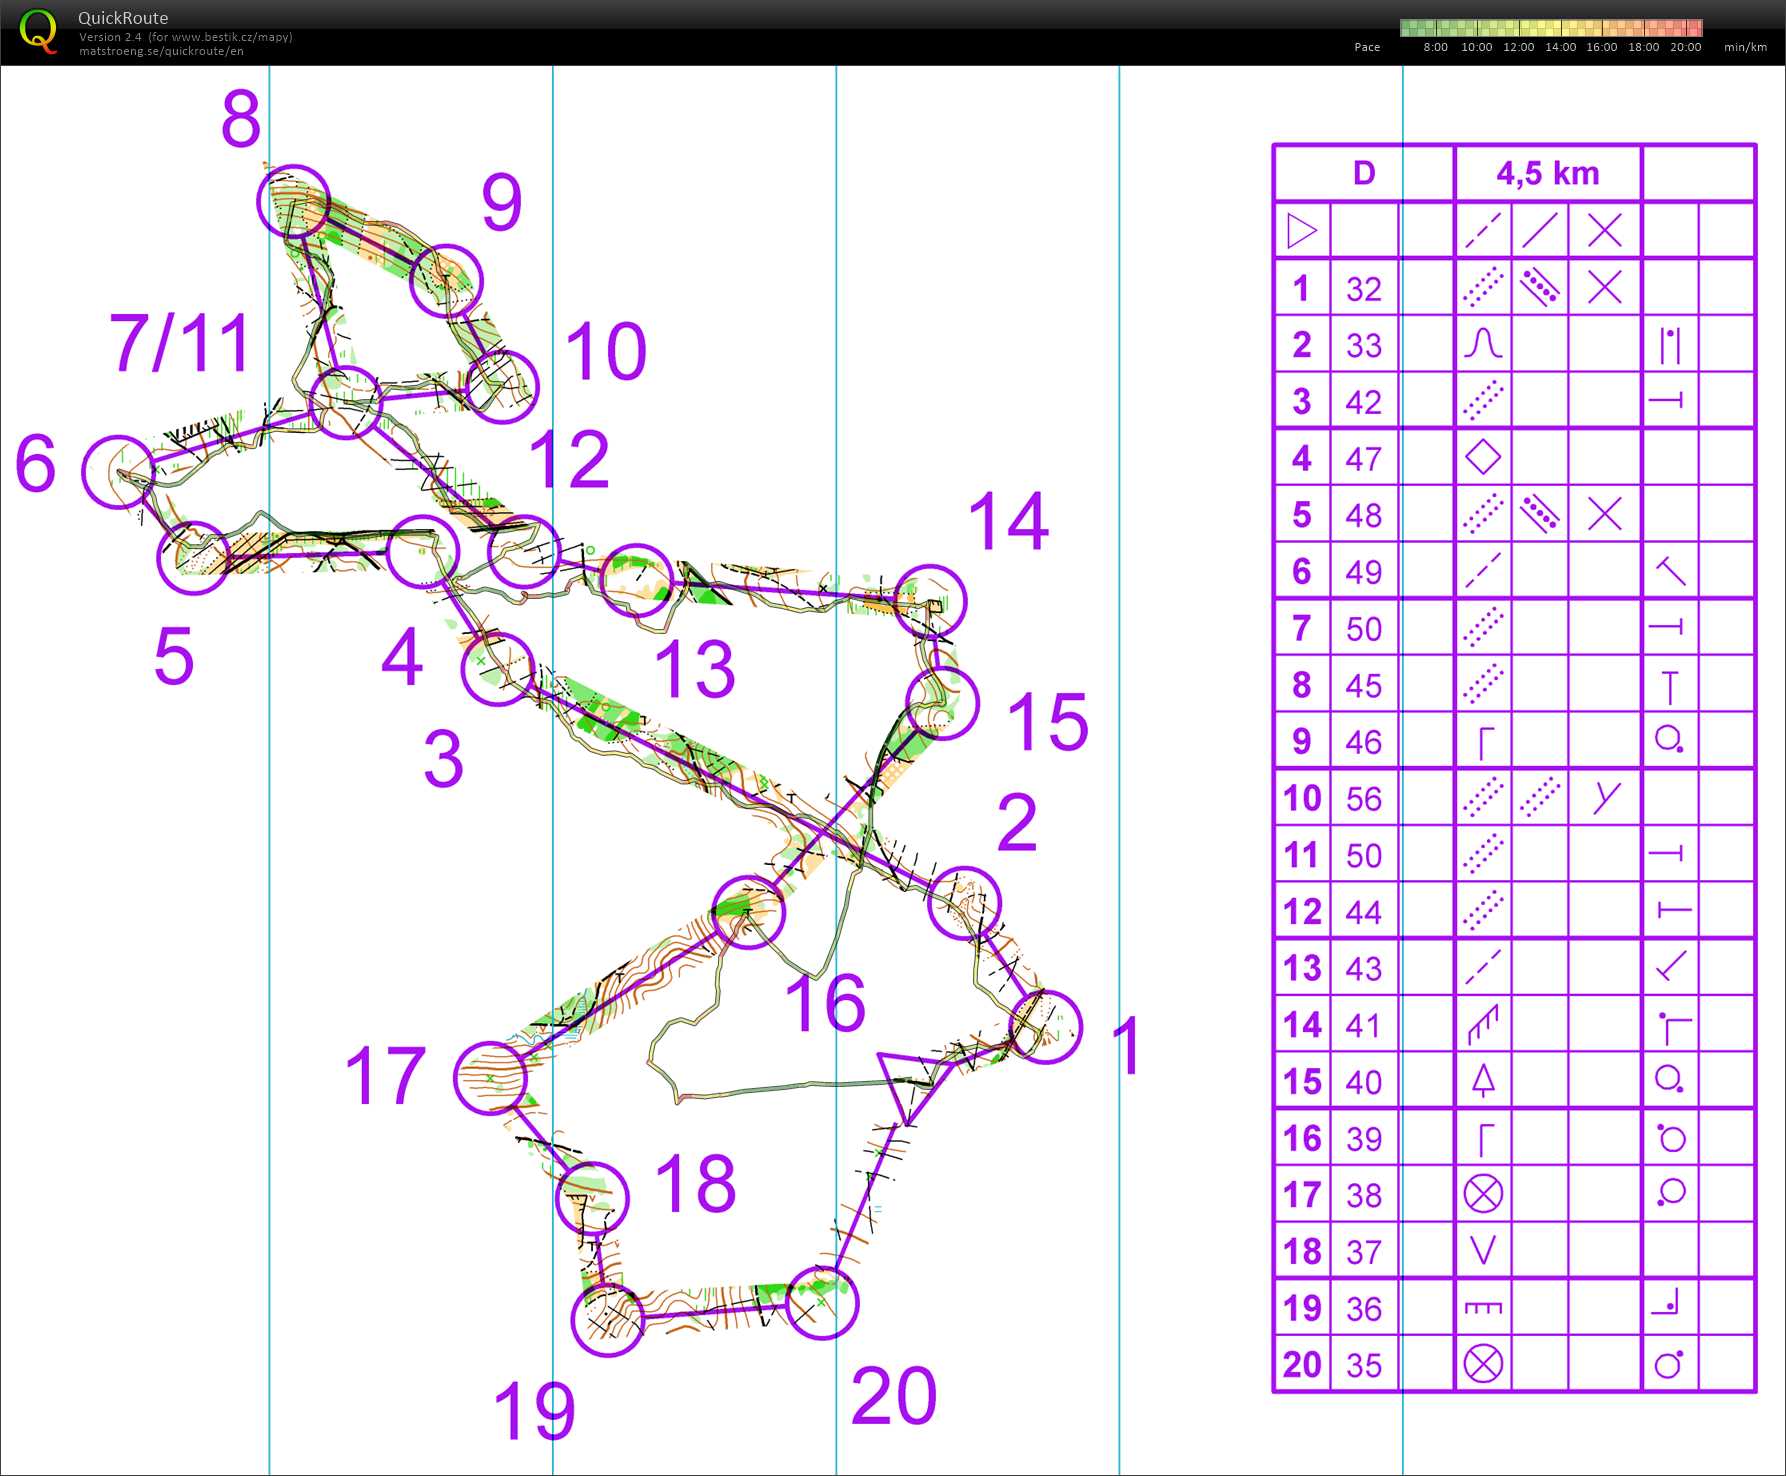
Task: Click the start triangle on the course map
Action: [x=910, y=1082]
